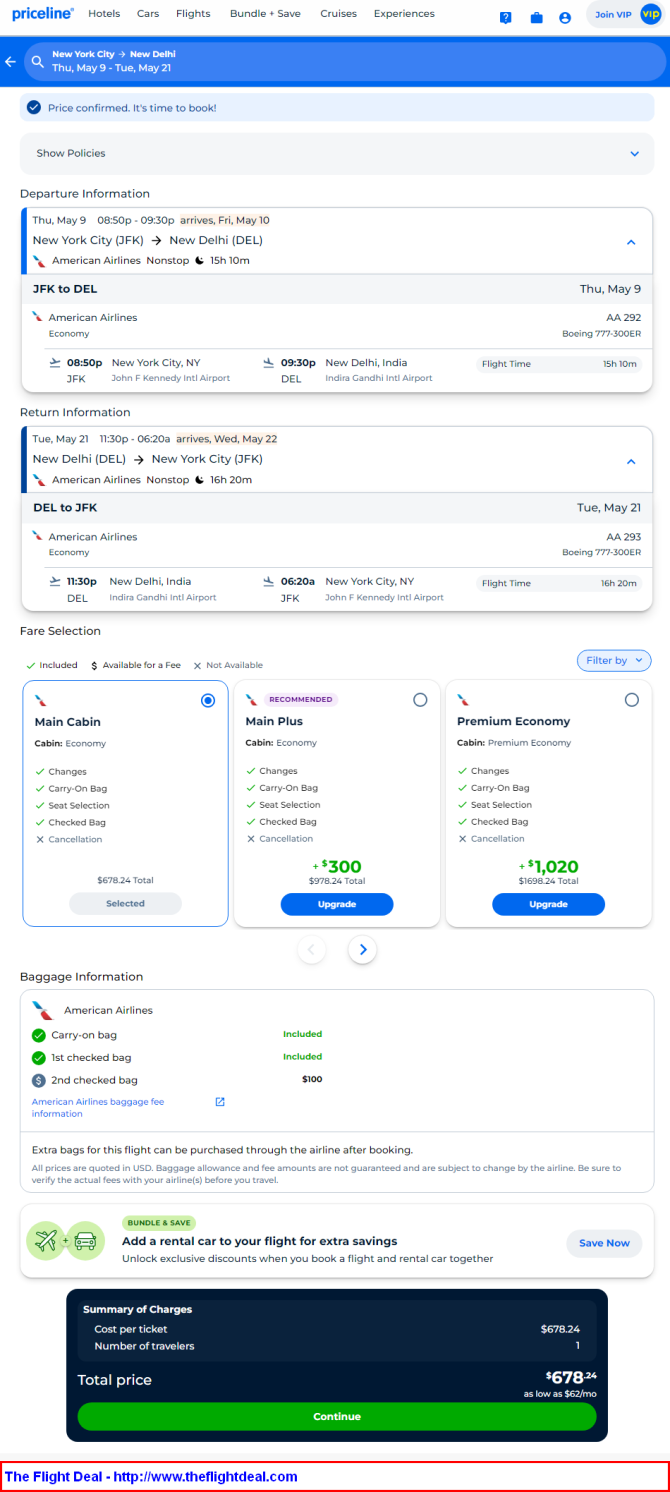
Task: Click the Price confirmed checkmark icon
Action: click(x=34, y=107)
